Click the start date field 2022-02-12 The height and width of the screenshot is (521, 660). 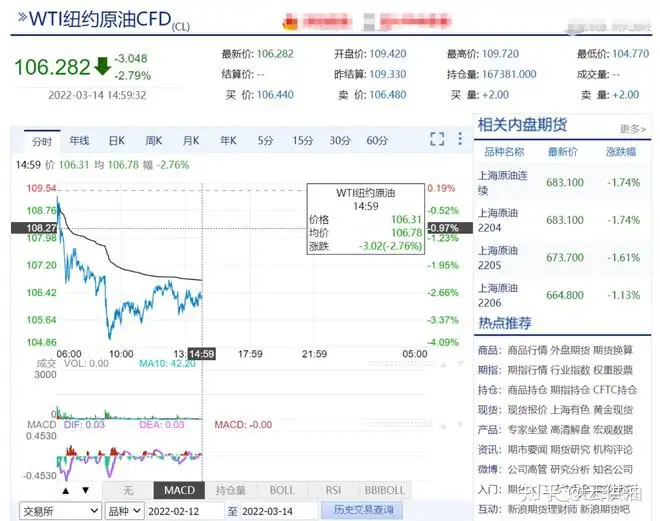pyautogui.click(x=185, y=511)
